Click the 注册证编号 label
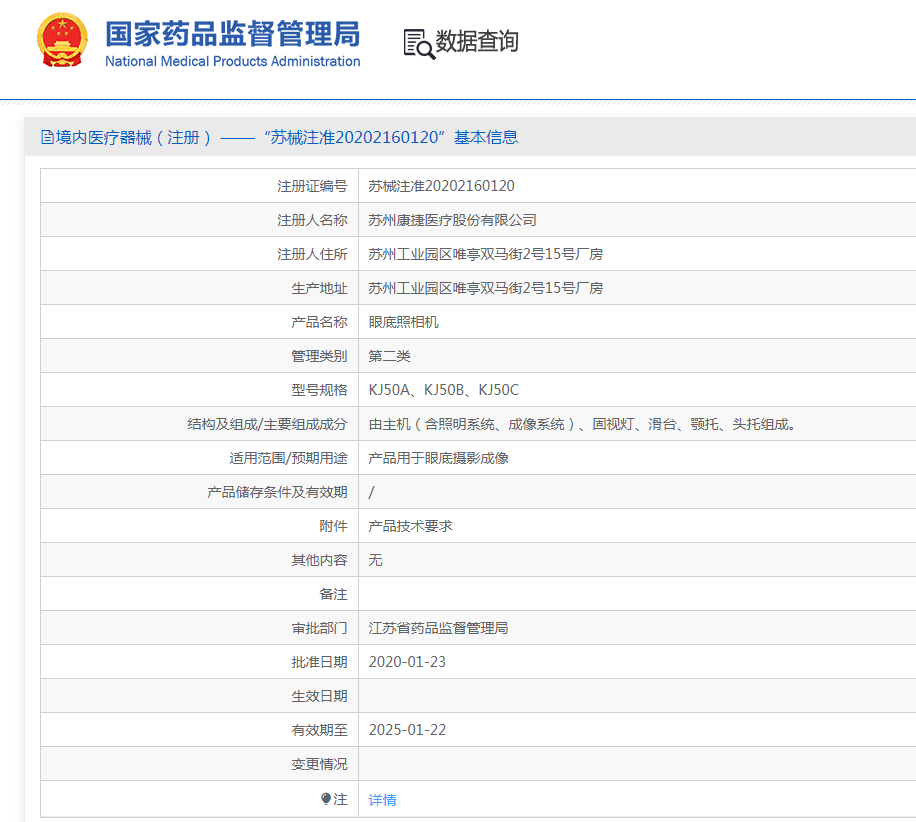 pos(312,186)
